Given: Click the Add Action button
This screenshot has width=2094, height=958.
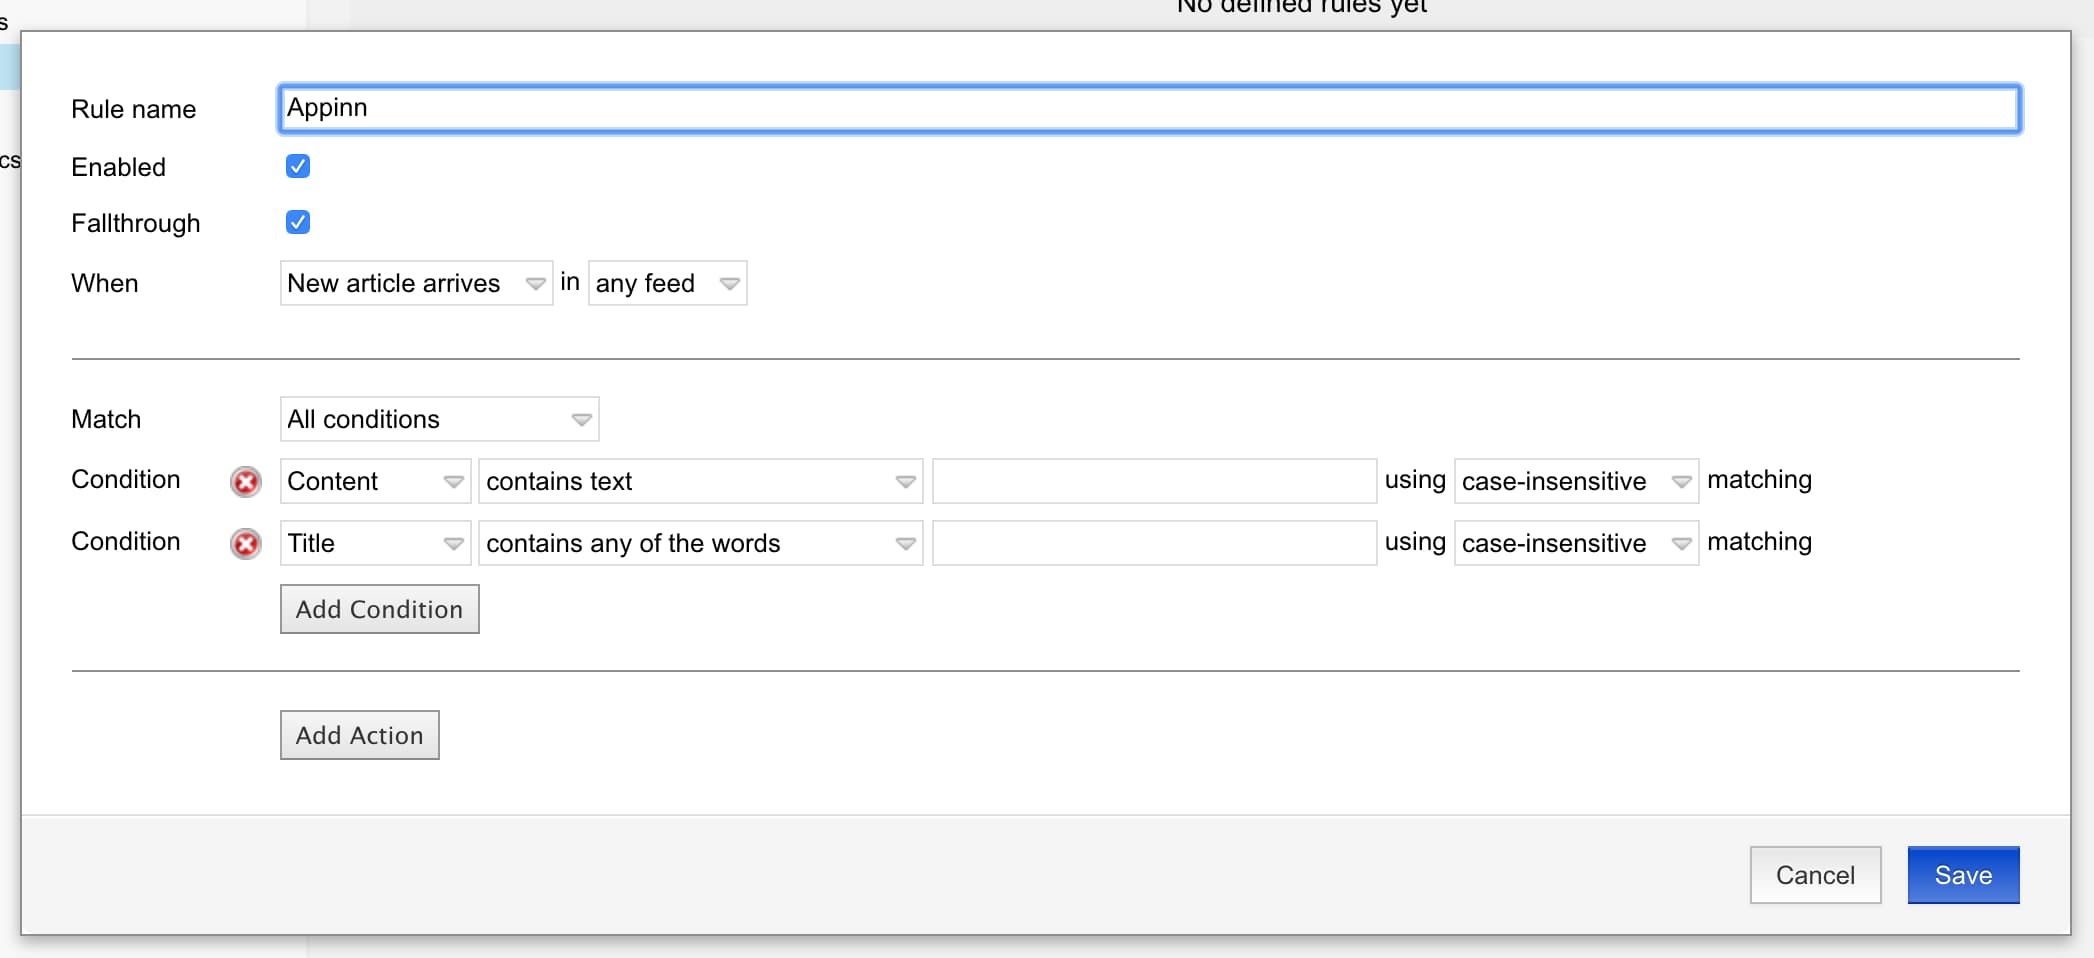Looking at the screenshot, I should 360,735.
